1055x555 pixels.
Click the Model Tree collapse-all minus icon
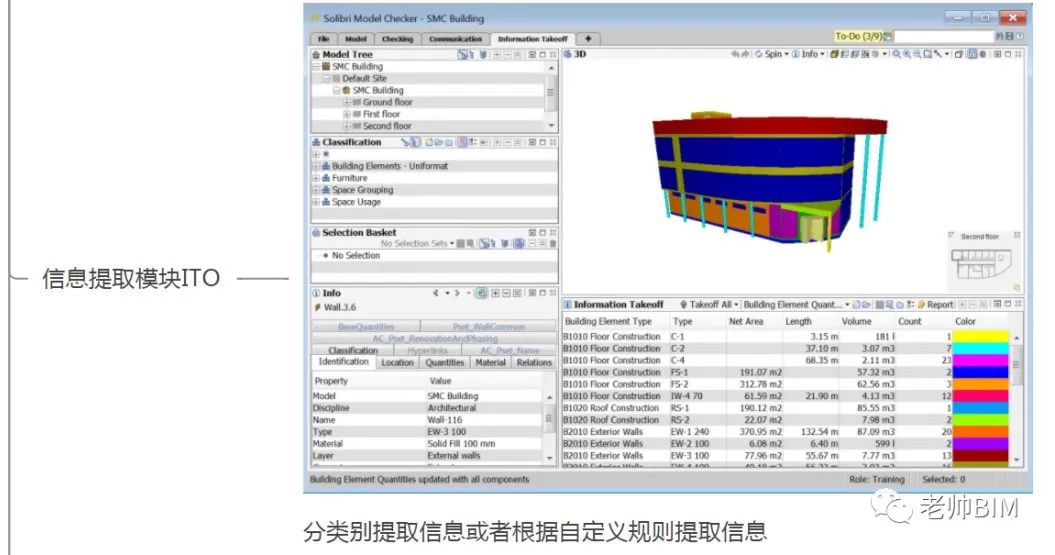(507, 54)
